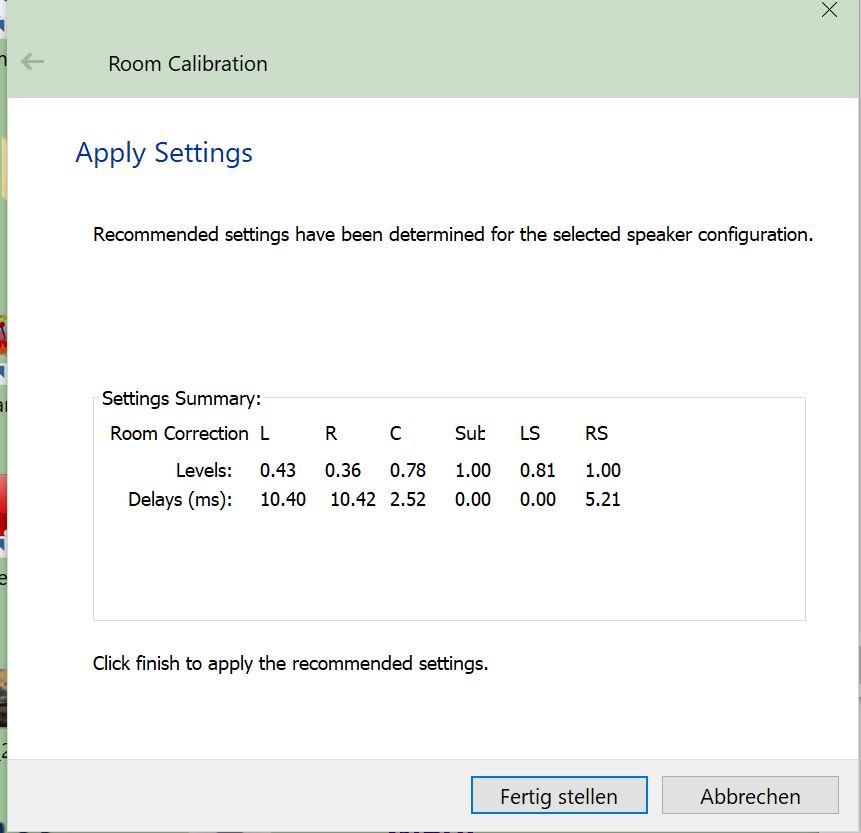The image size is (861, 833).
Task: Click the LS delay value 0.00
Action: pos(538,499)
